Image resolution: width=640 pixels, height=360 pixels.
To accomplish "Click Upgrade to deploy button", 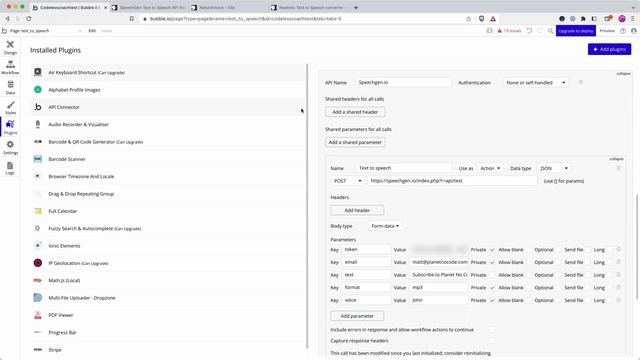I will 576,31.
